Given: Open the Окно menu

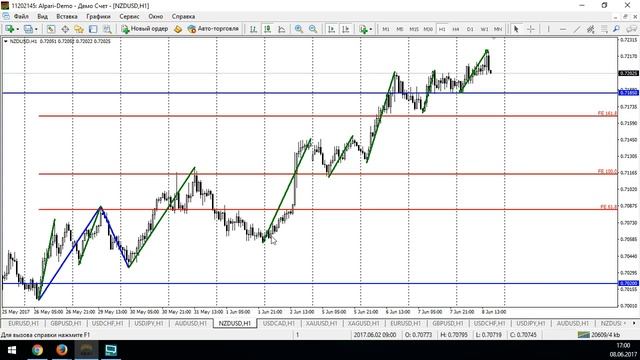Looking at the screenshot, I should pyautogui.click(x=156, y=16).
